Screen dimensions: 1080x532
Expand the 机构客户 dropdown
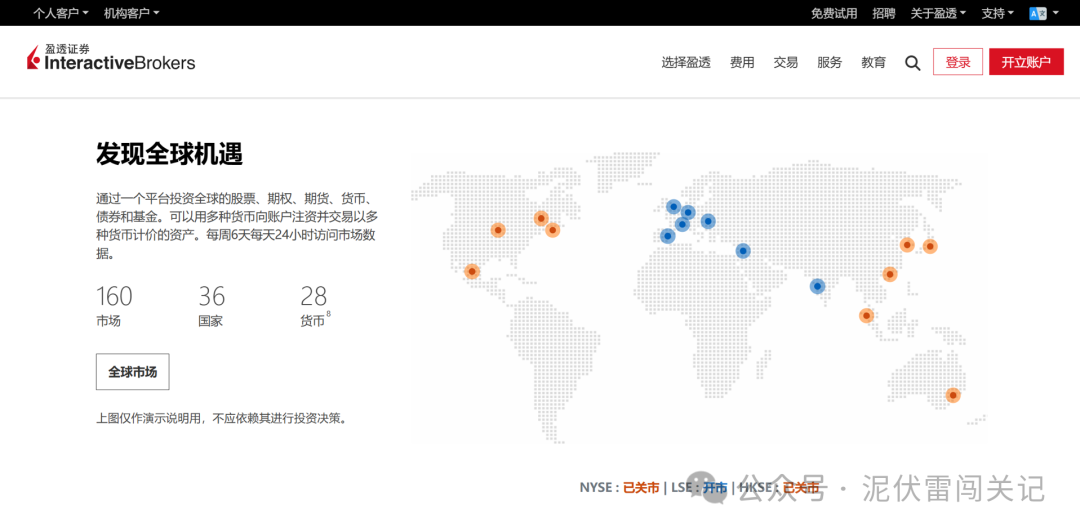click(132, 12)
